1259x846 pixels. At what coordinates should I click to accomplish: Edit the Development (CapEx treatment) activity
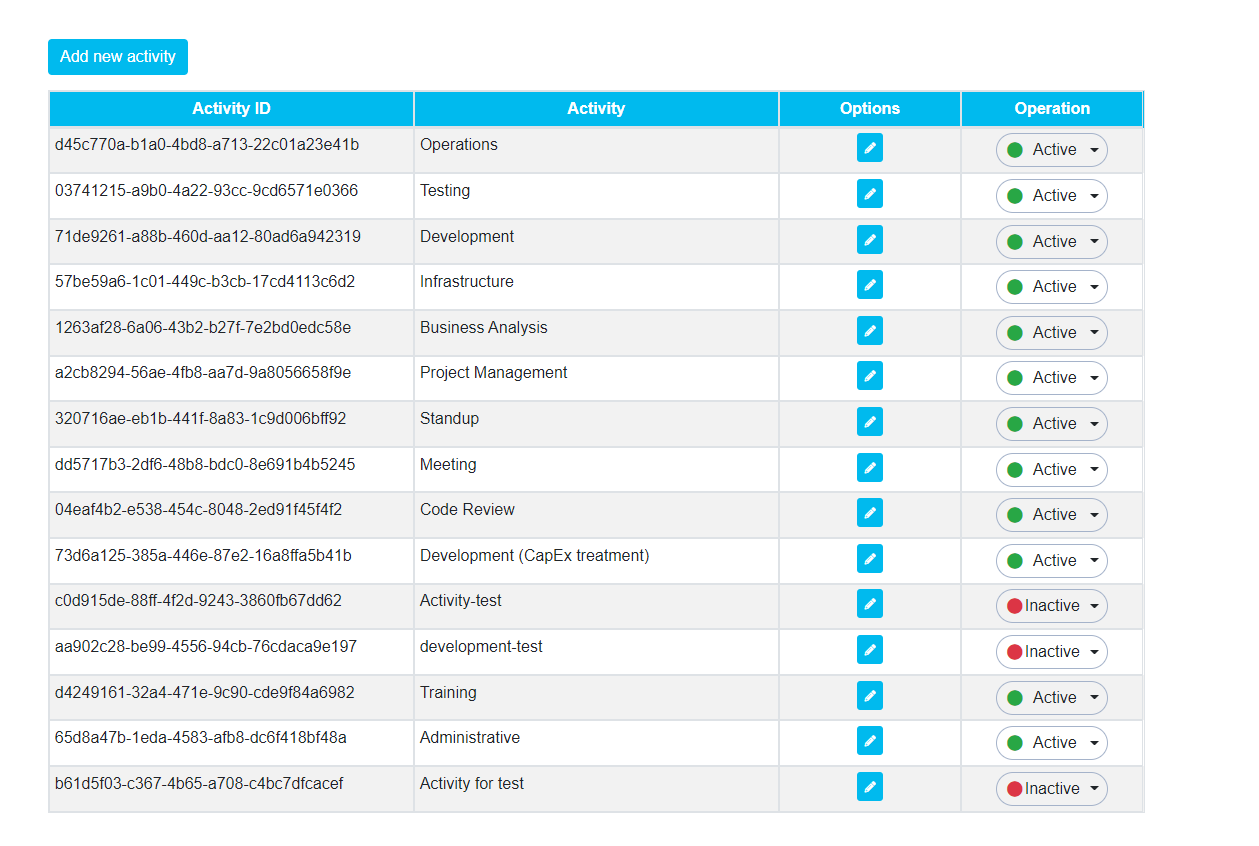coord(870,559)
